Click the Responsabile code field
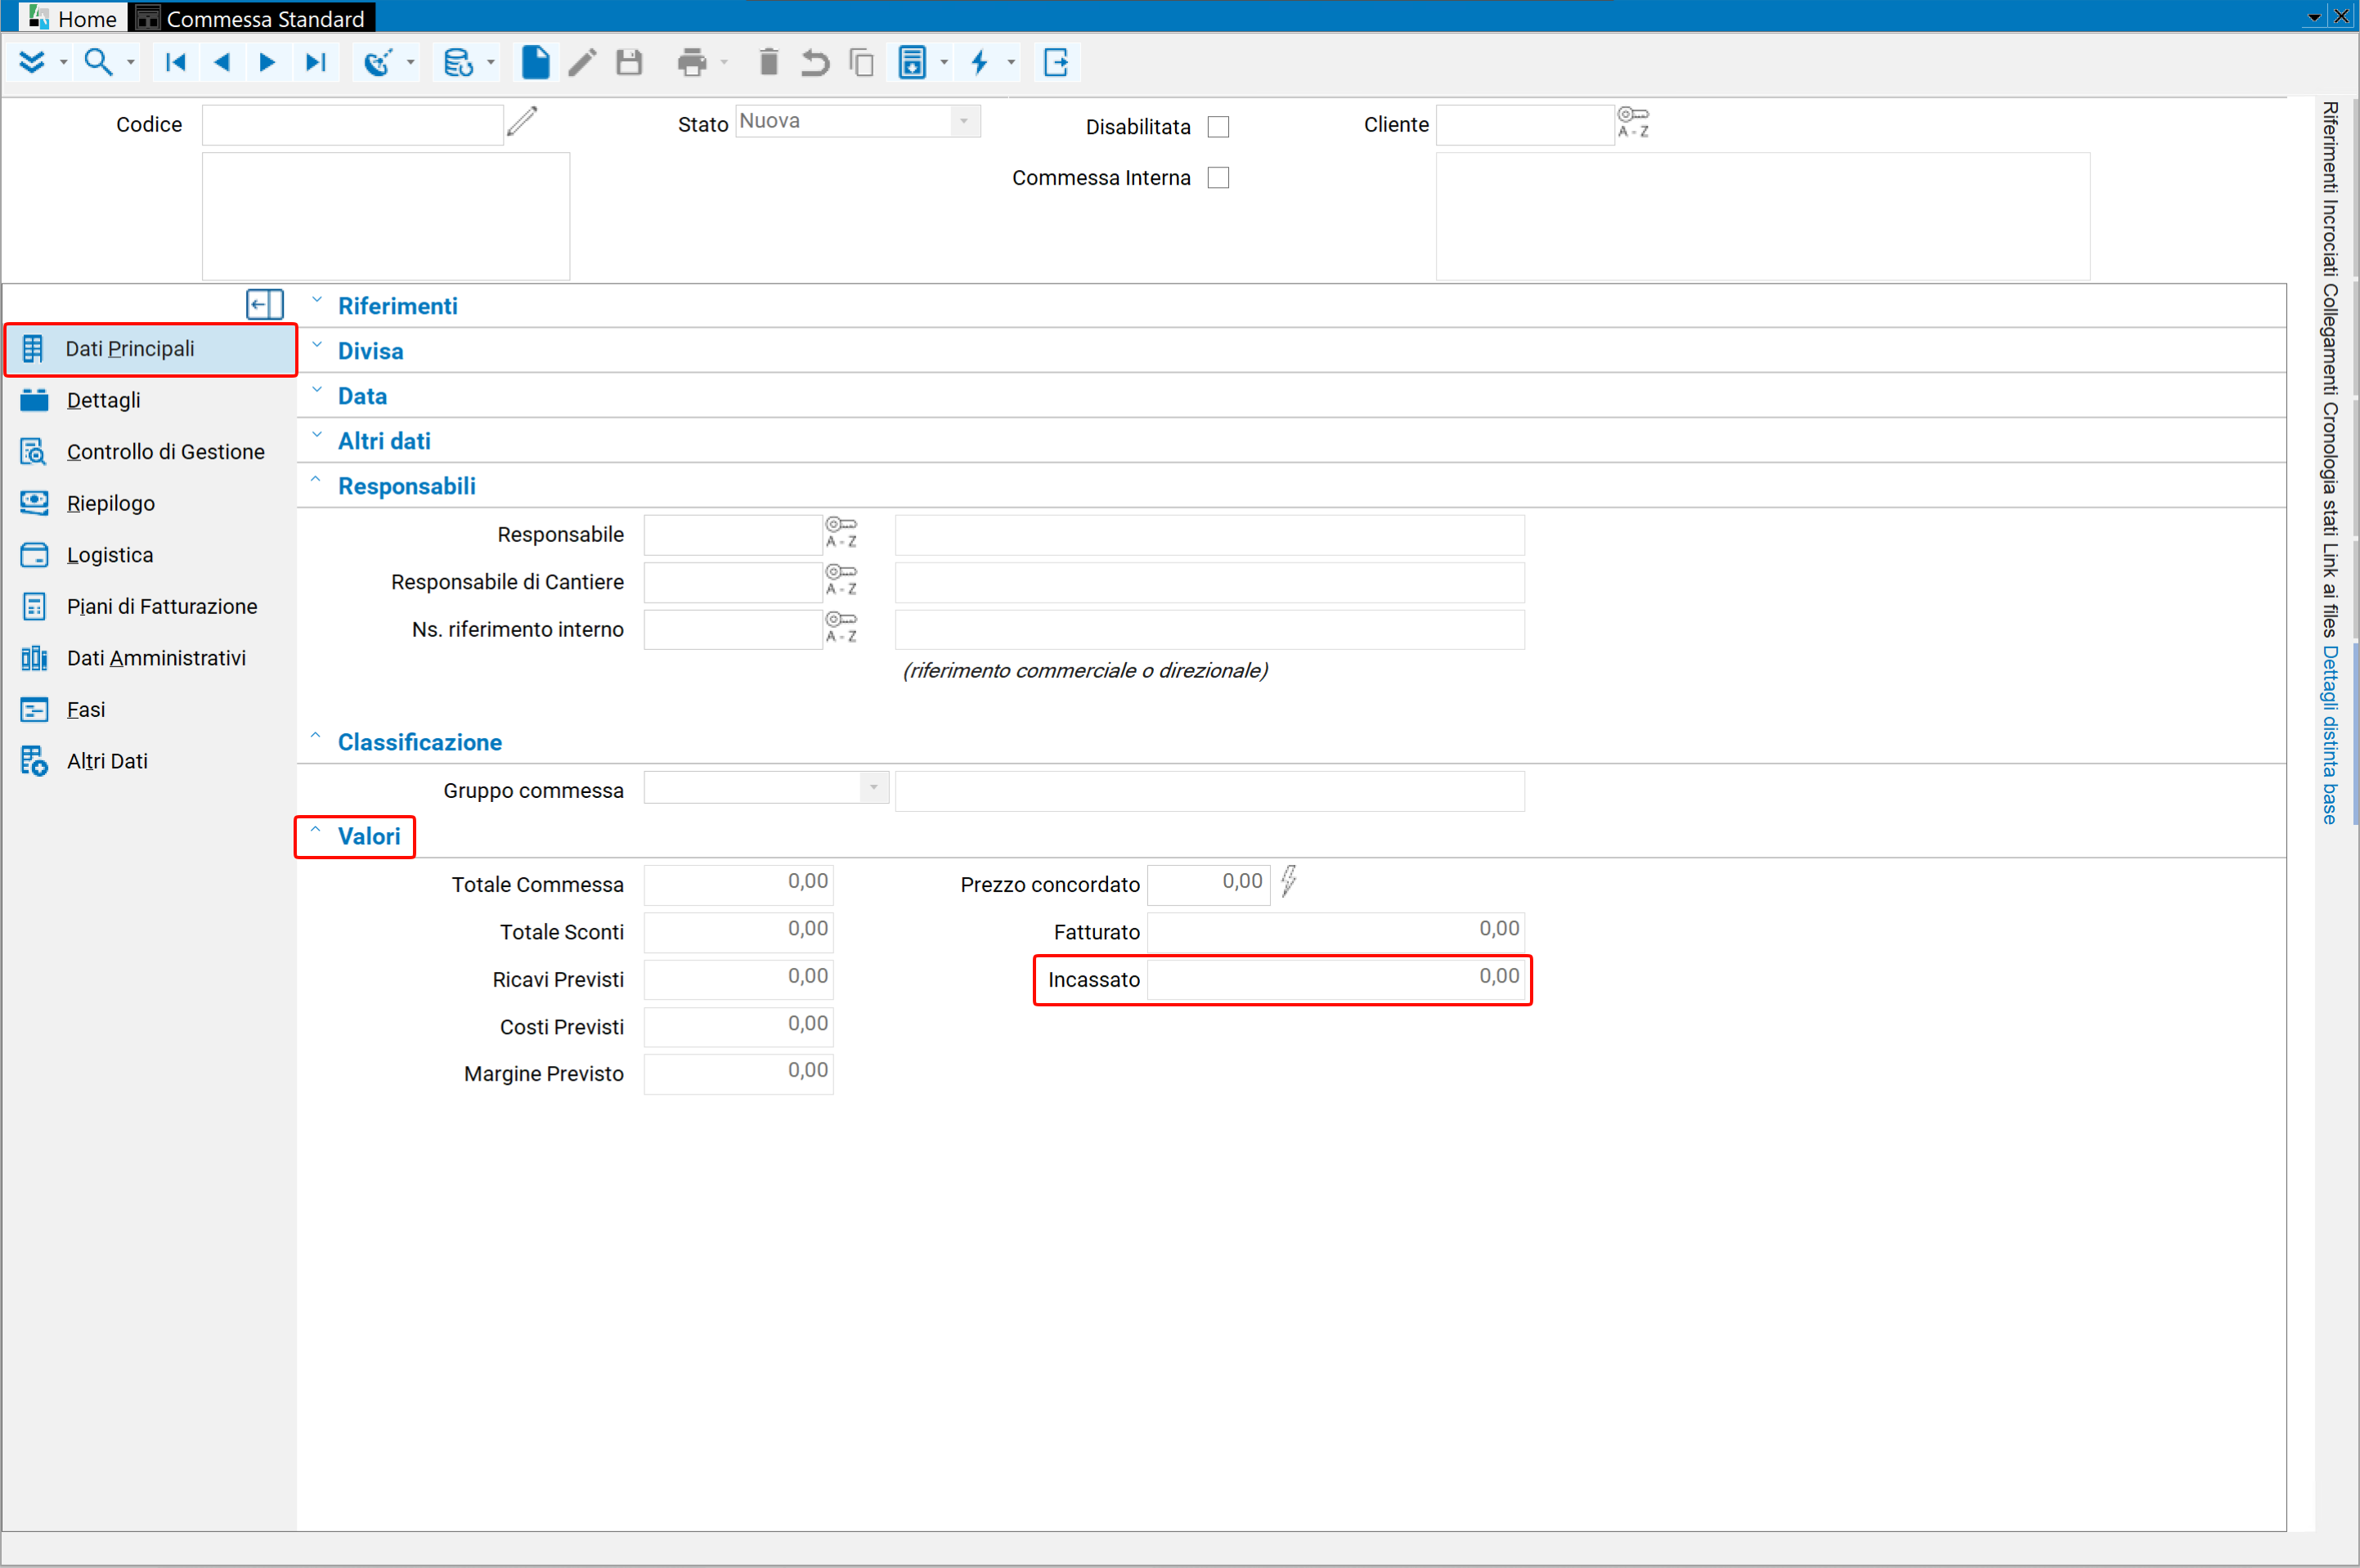 733,535
